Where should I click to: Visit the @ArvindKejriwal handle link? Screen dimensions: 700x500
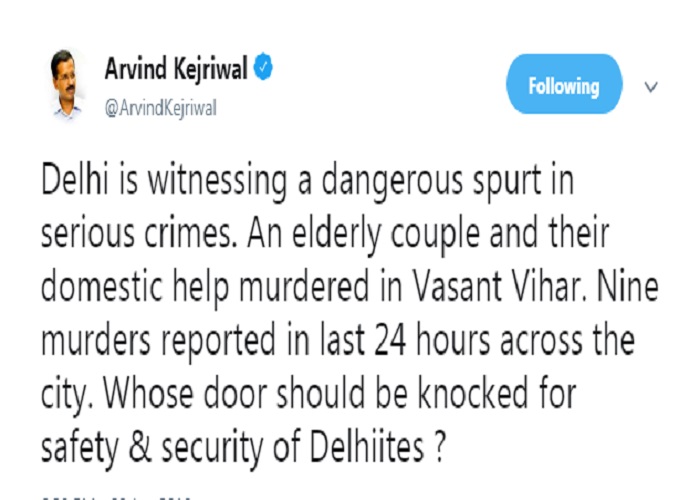(x=161, y=108)
